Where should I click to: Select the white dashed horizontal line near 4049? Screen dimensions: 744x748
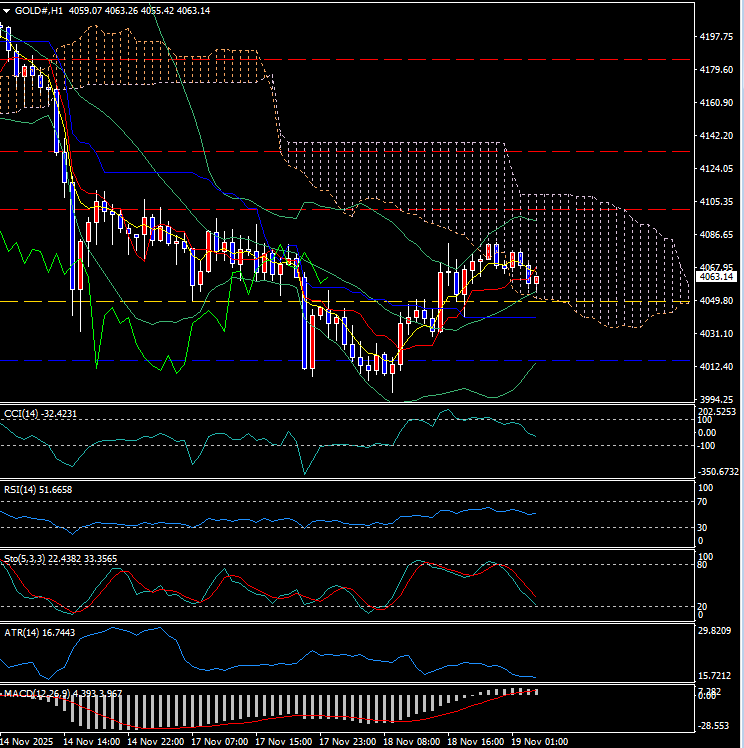click(150, 301)
